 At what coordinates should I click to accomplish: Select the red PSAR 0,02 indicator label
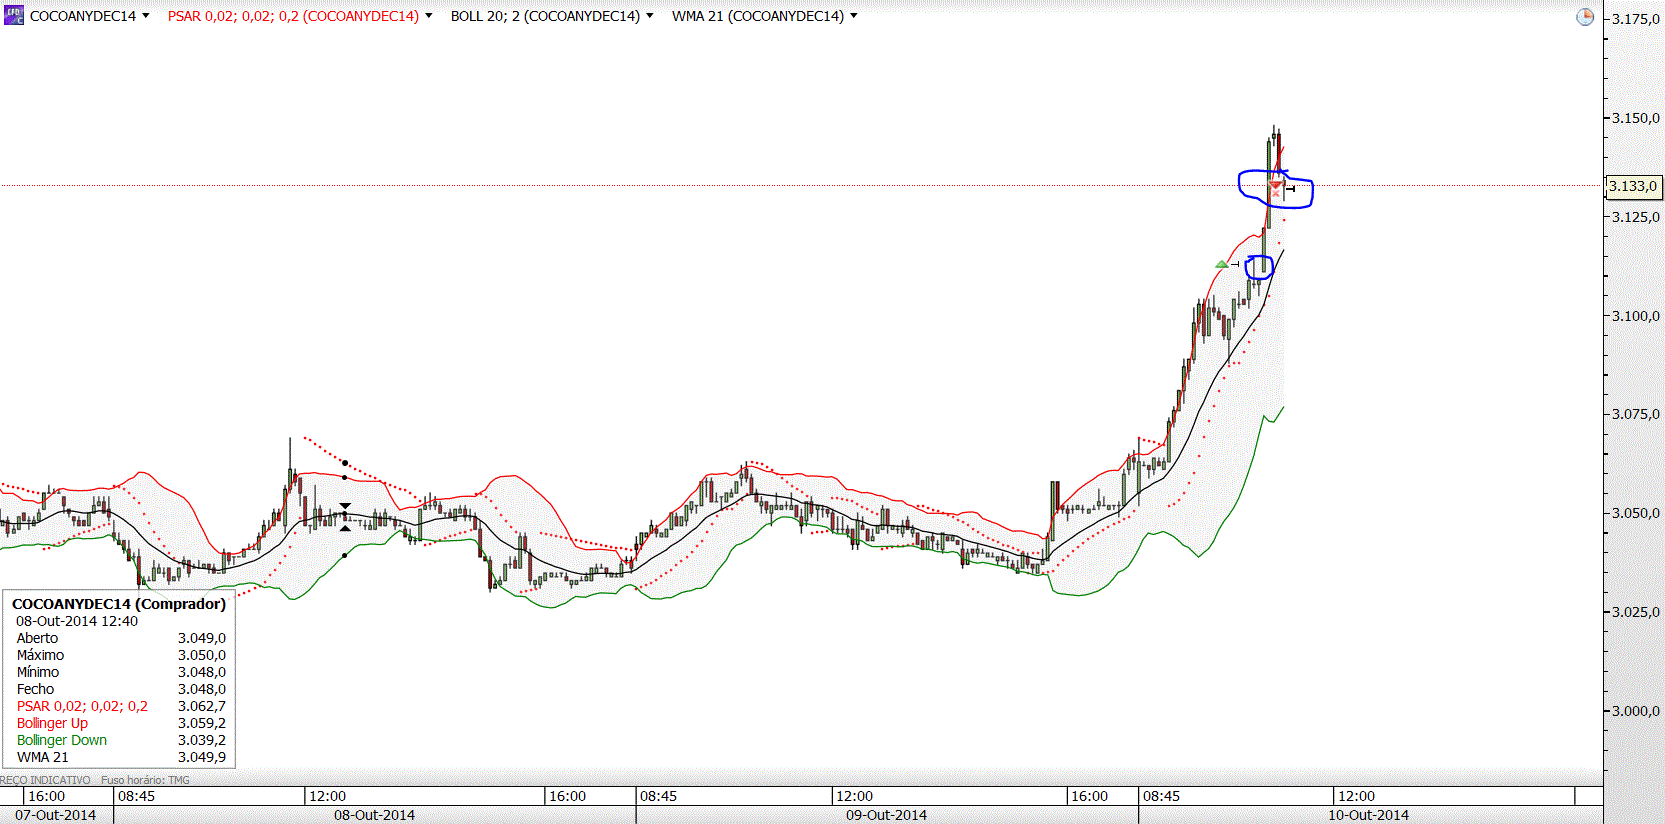point(293,16)
